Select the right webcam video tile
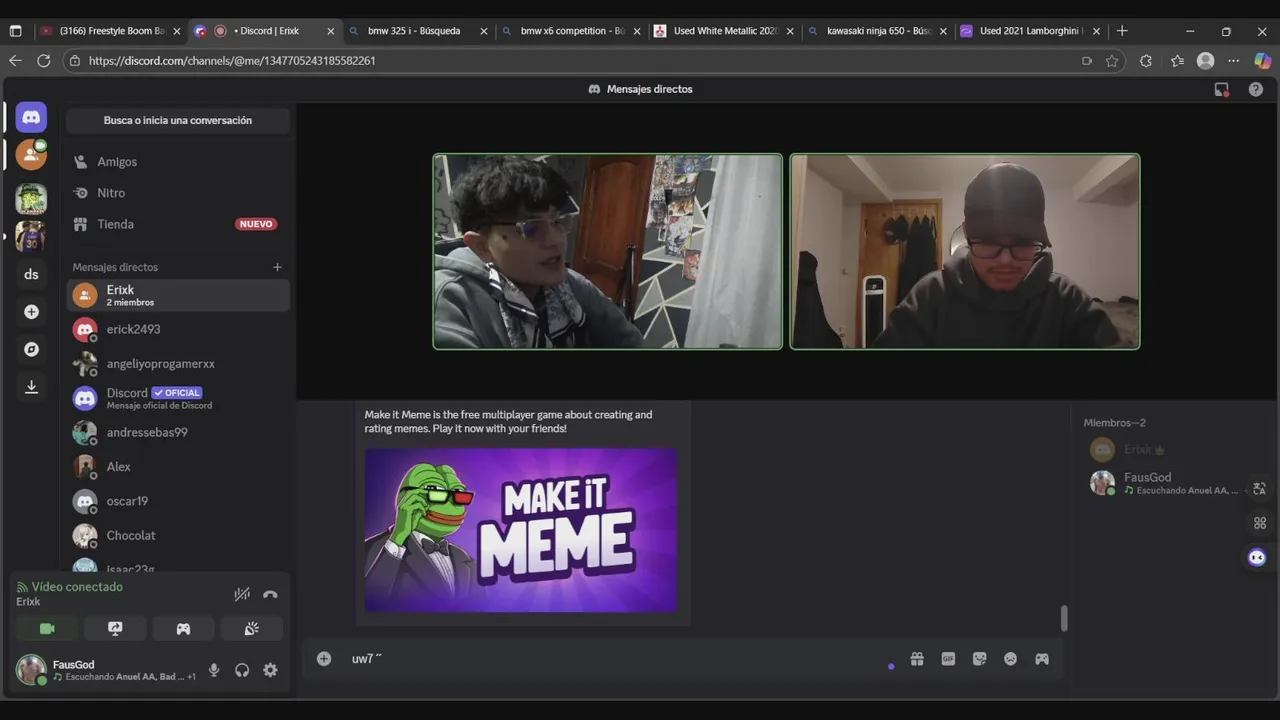This screenshot has width=1280, height=720. click(x=965, y=251)
